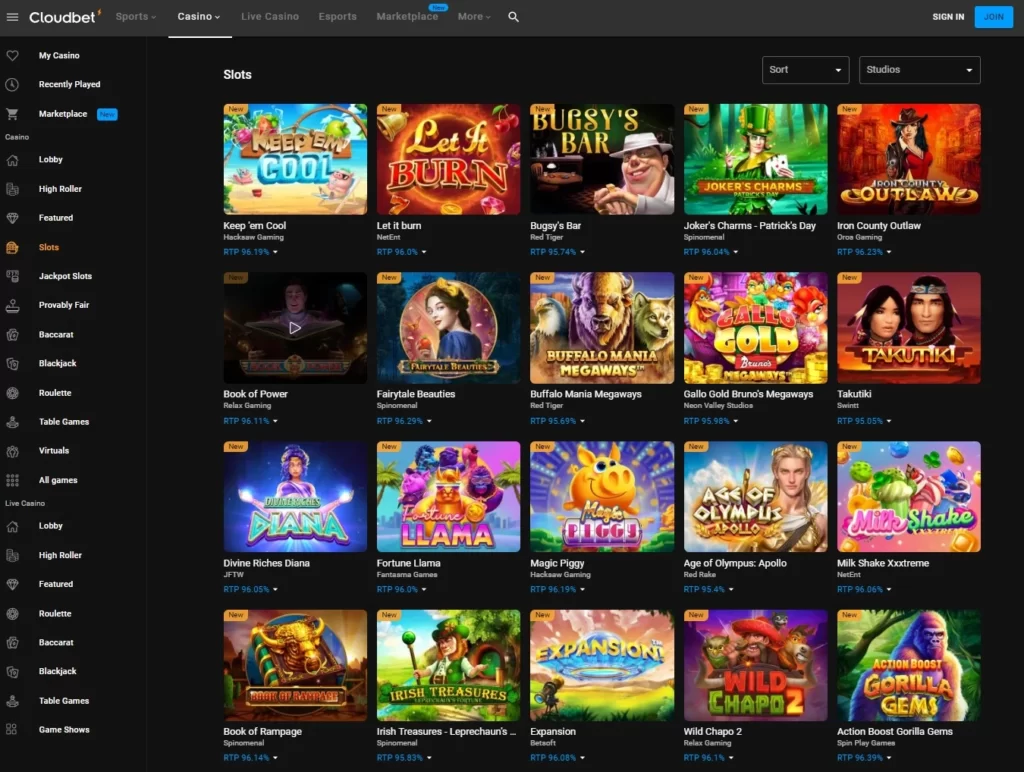The height and width of the screenshot is (772, 1024).
Task: Expand RTP 96.19% under Keep 'em Cool
Action: [251, 251]
